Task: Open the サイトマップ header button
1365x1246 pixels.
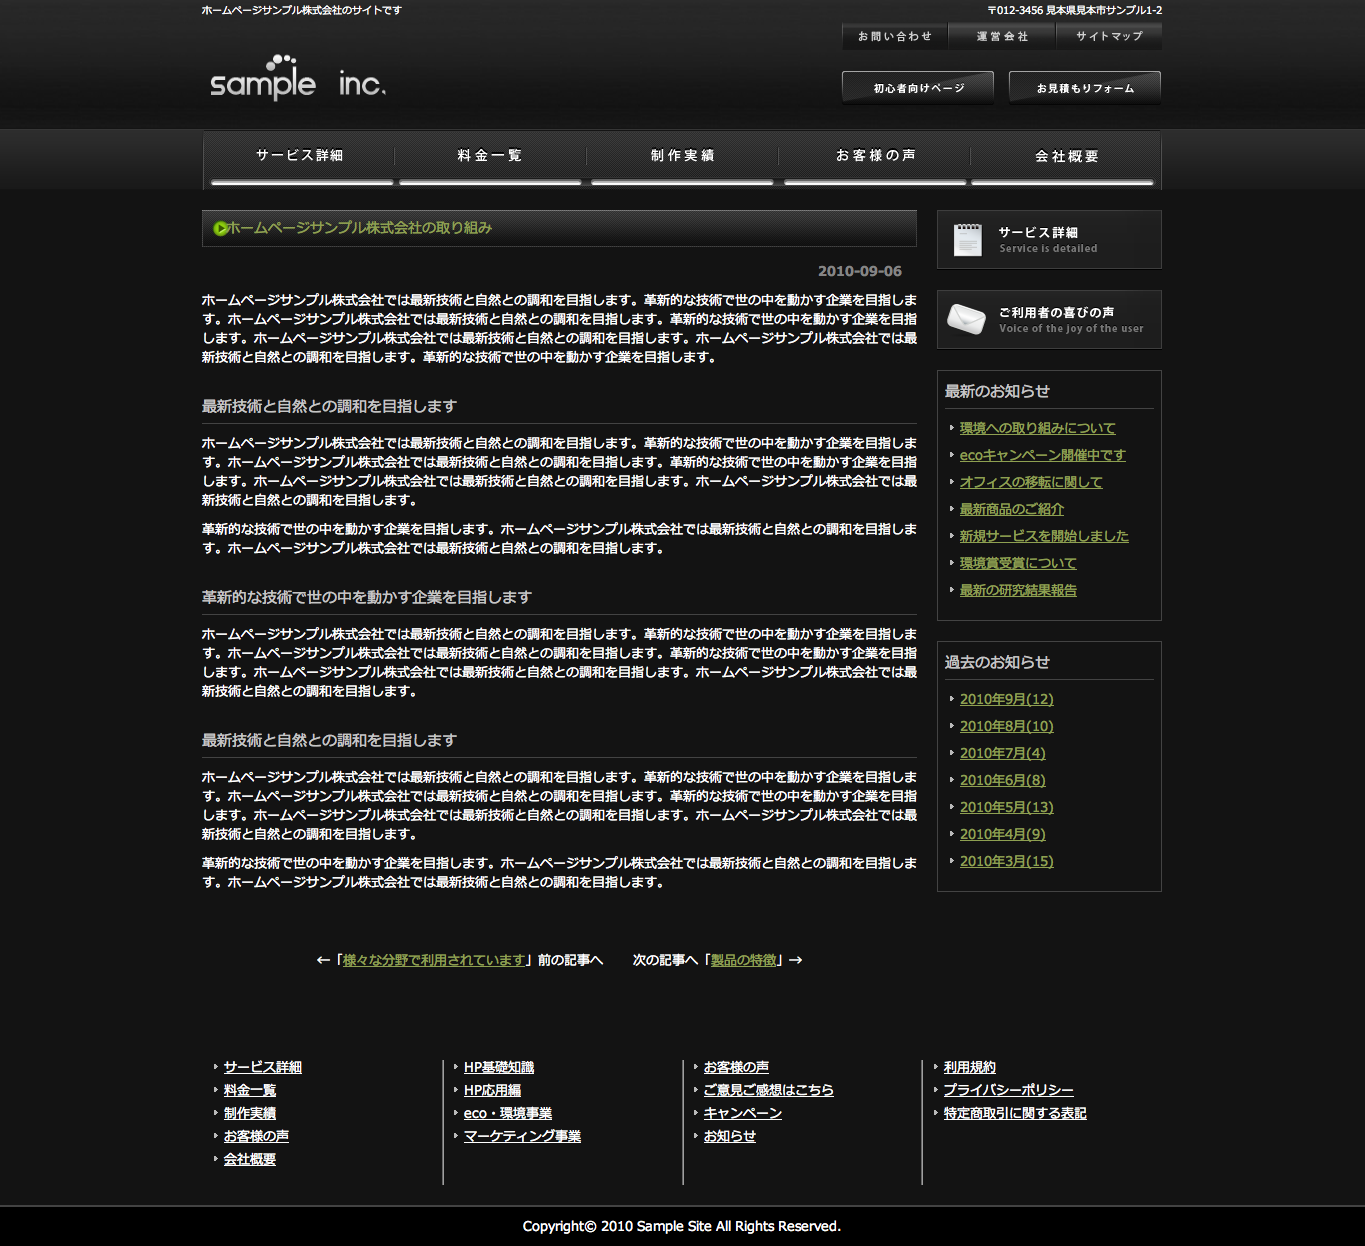Action: coord(1109,36)
